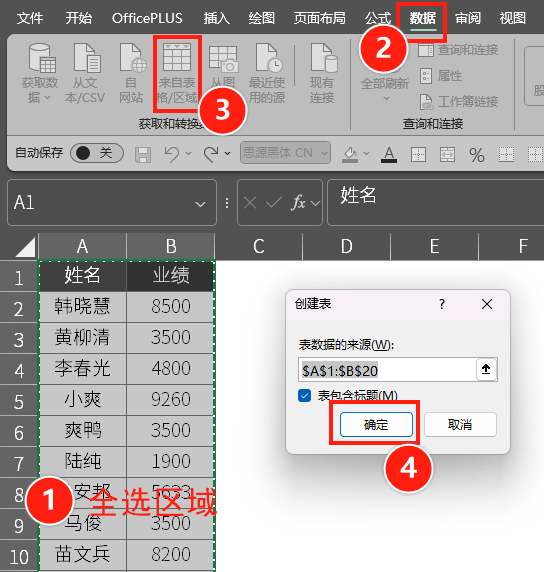The image size is (544, 572).
Task: Uncheck the table has headers (表包含标题) checkbox
Action: point(304,395)
